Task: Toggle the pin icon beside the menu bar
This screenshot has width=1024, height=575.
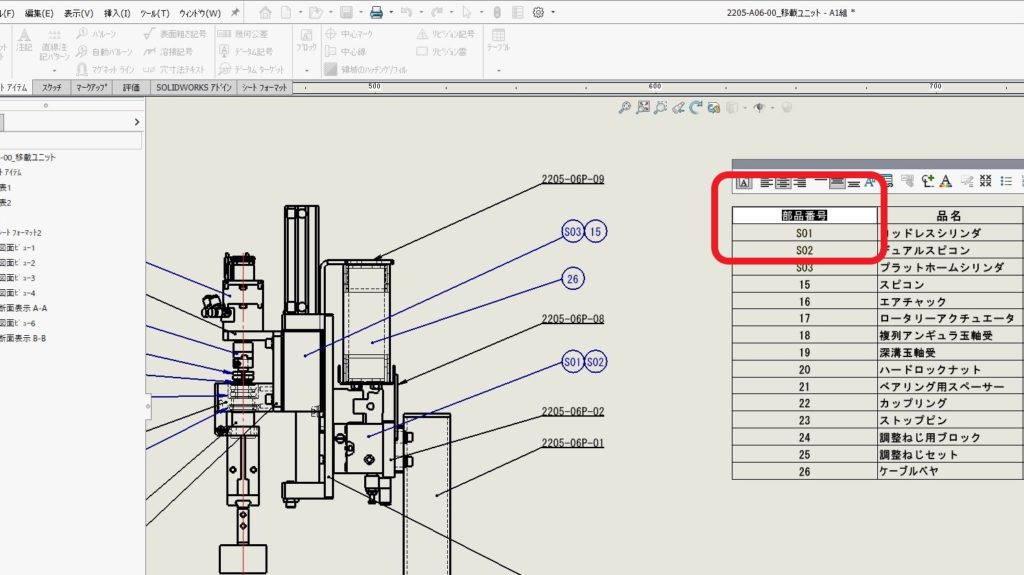Action: point(235,13)
